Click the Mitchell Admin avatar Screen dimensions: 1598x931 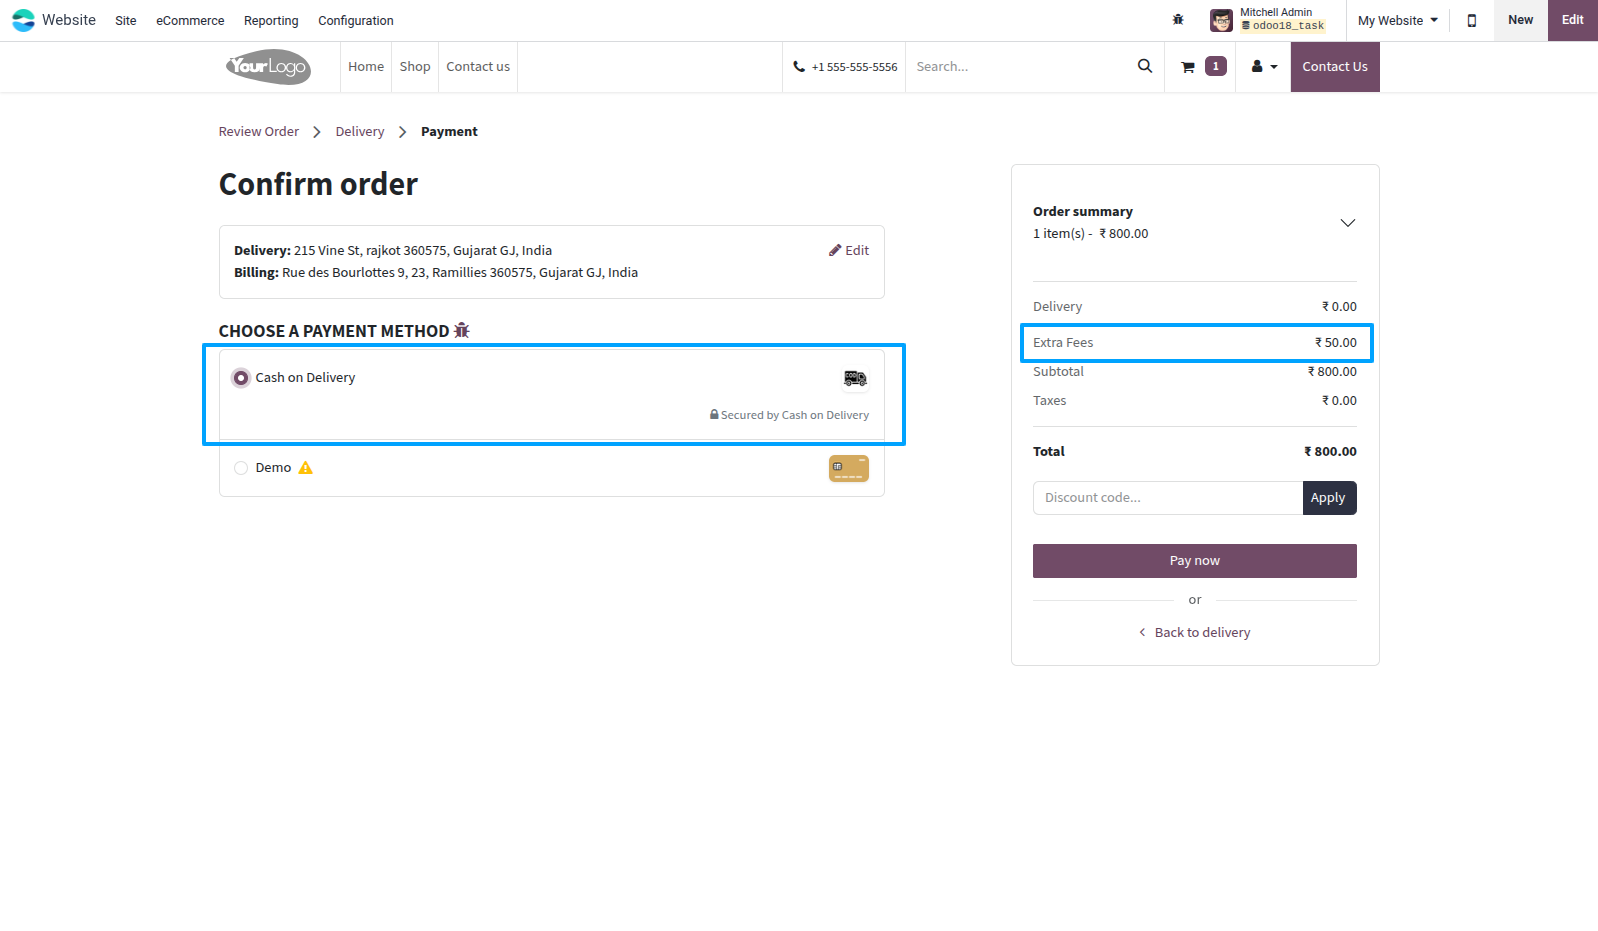click(1221, 20)
